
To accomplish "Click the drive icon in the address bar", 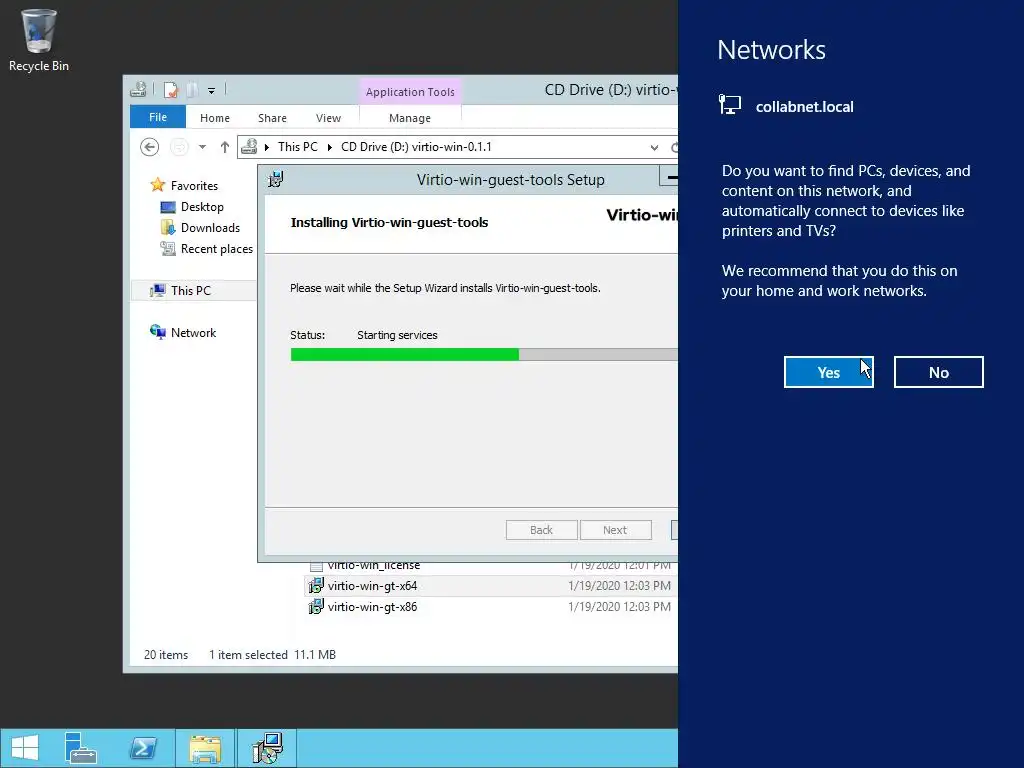I will (249, 147).
